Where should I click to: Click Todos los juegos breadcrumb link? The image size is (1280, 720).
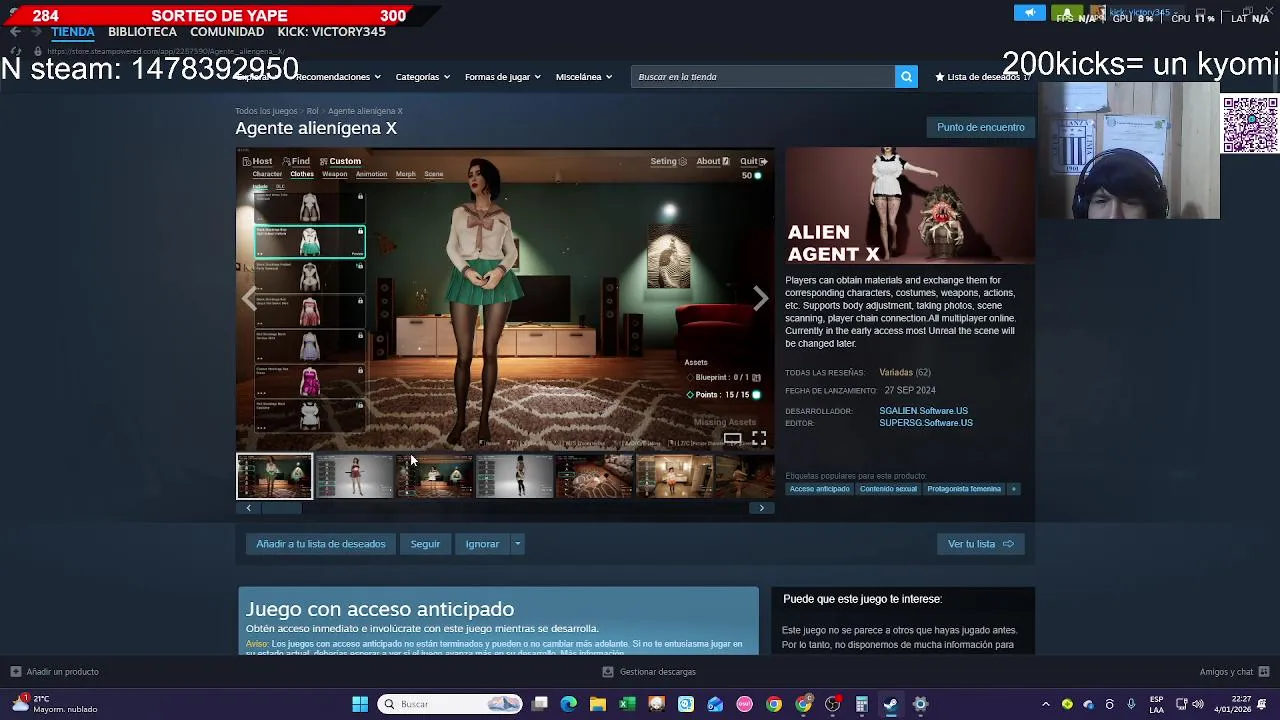pos(266,111)
